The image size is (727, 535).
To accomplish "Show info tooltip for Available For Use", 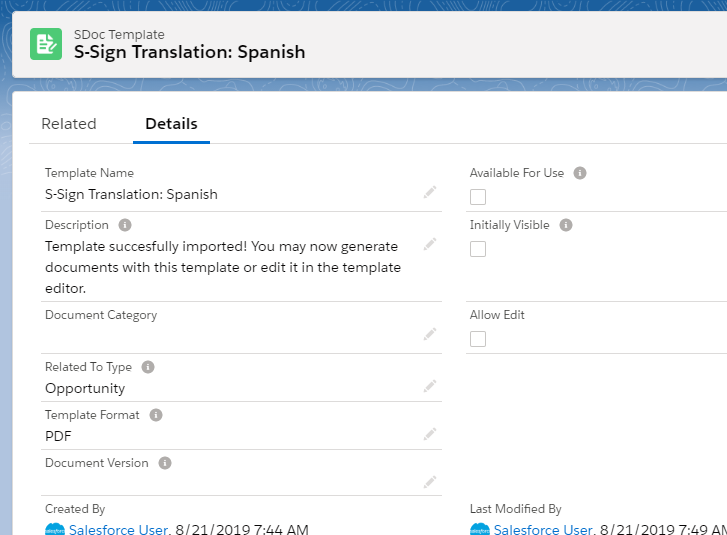I will (x=580, y=173).
